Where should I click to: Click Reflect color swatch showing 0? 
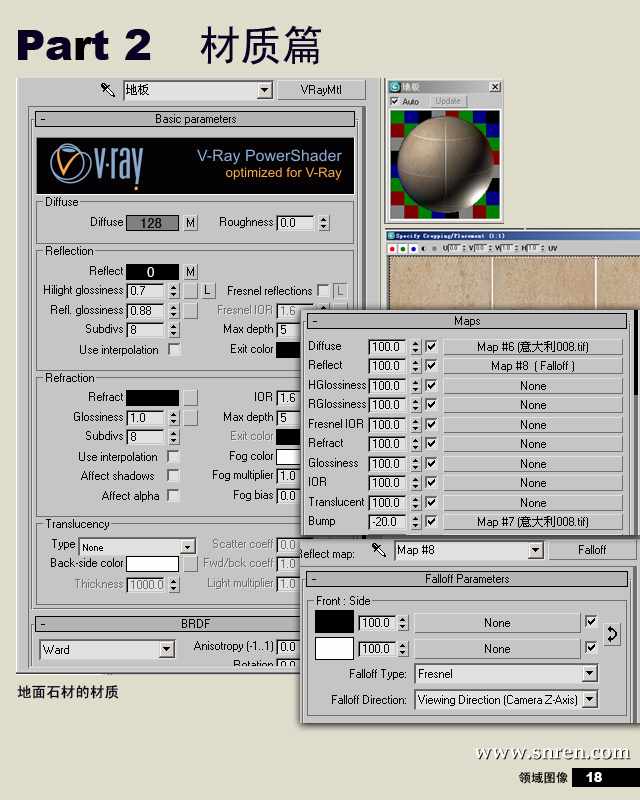click(x=152, y=271)
